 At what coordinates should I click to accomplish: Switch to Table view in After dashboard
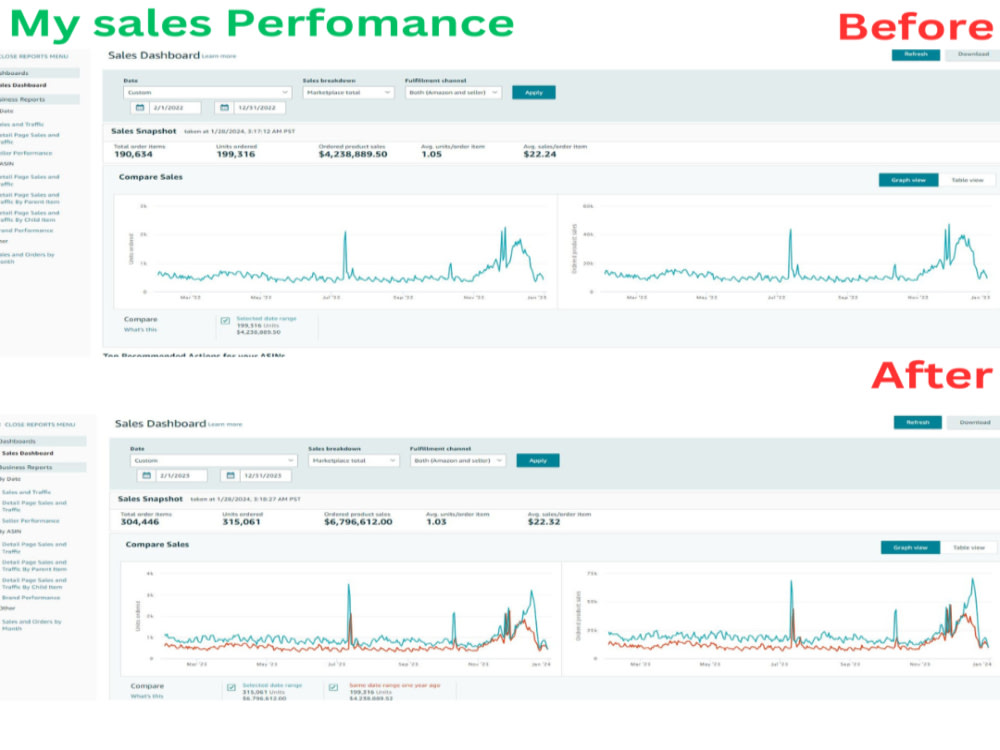[x=969, y=548]
